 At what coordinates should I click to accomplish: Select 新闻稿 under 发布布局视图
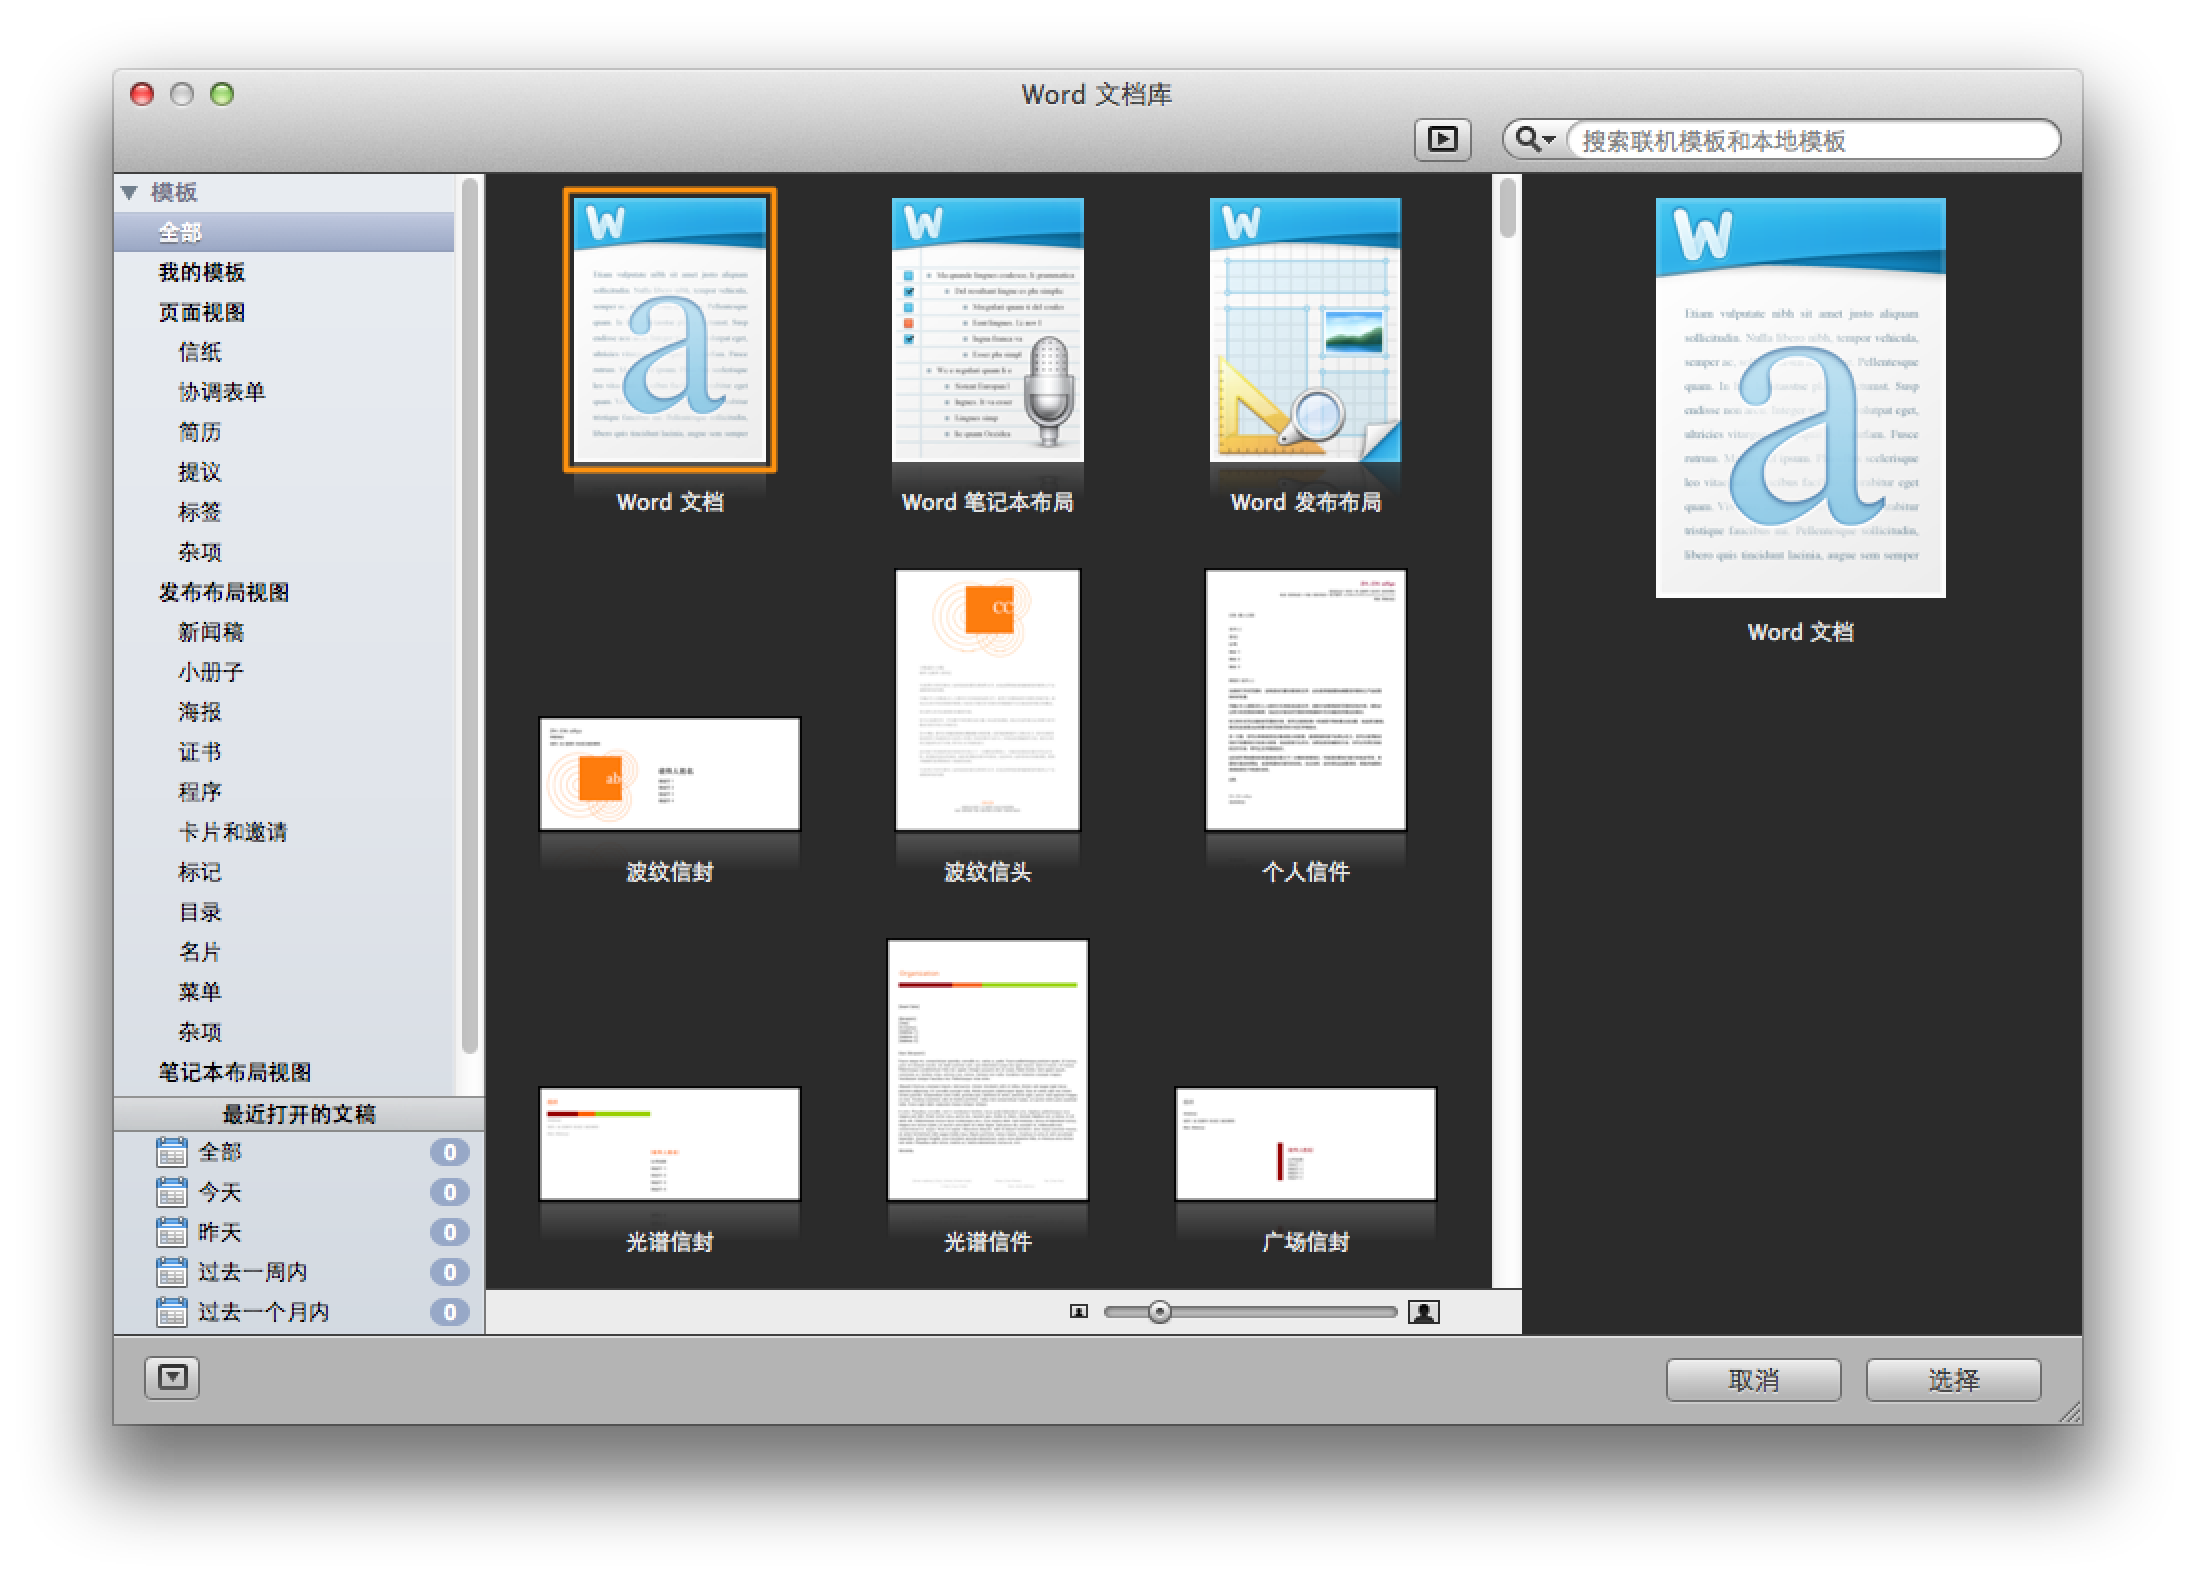[x=211, y=632]
